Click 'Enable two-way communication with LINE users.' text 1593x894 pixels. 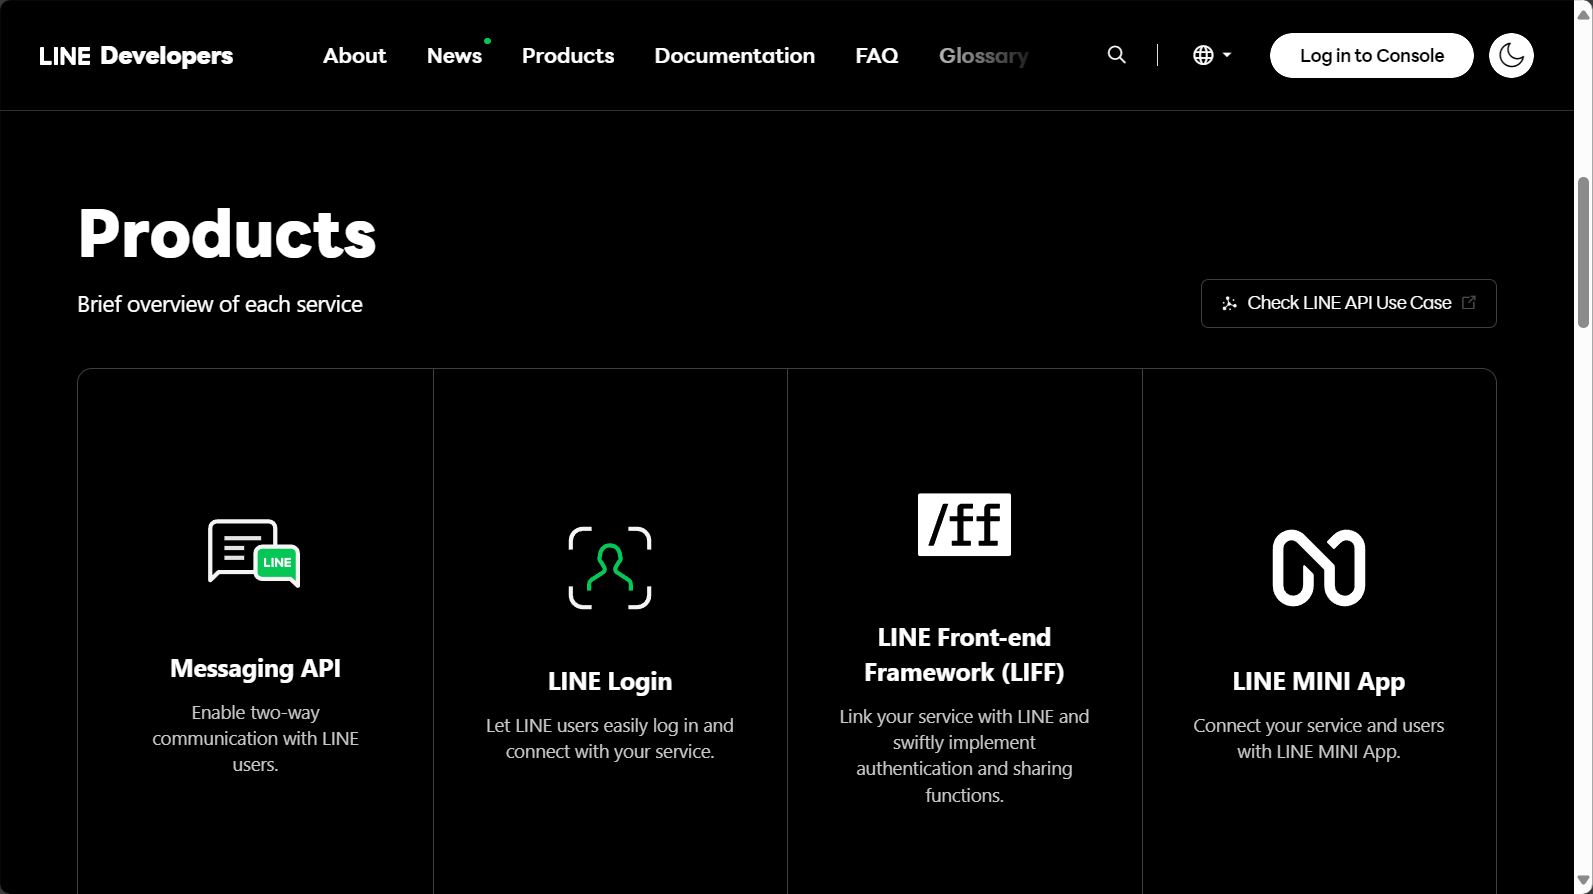click(x=255, y=738)
